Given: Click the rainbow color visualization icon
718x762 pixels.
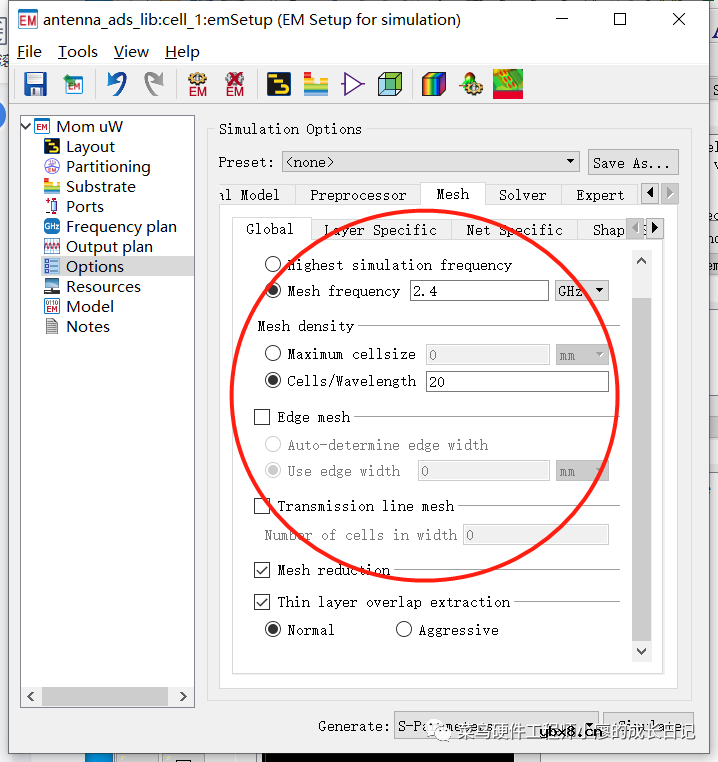Looking at the screenshot, I should [433, 85].
